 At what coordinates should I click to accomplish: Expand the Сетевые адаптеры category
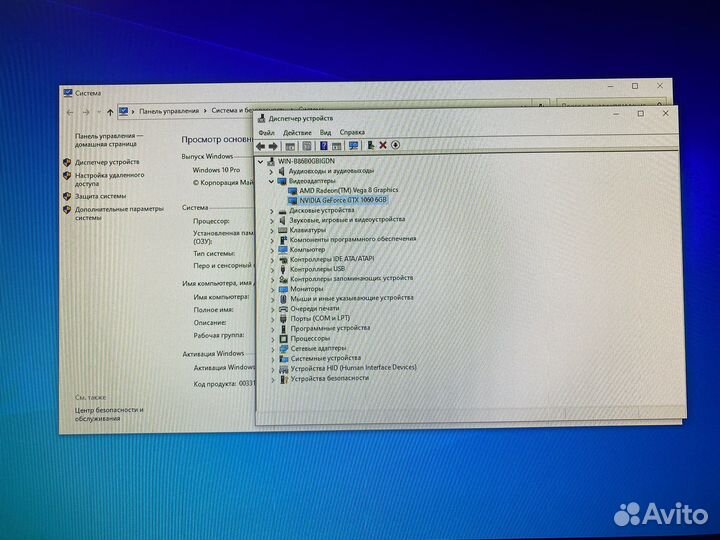tap(273, 349)
